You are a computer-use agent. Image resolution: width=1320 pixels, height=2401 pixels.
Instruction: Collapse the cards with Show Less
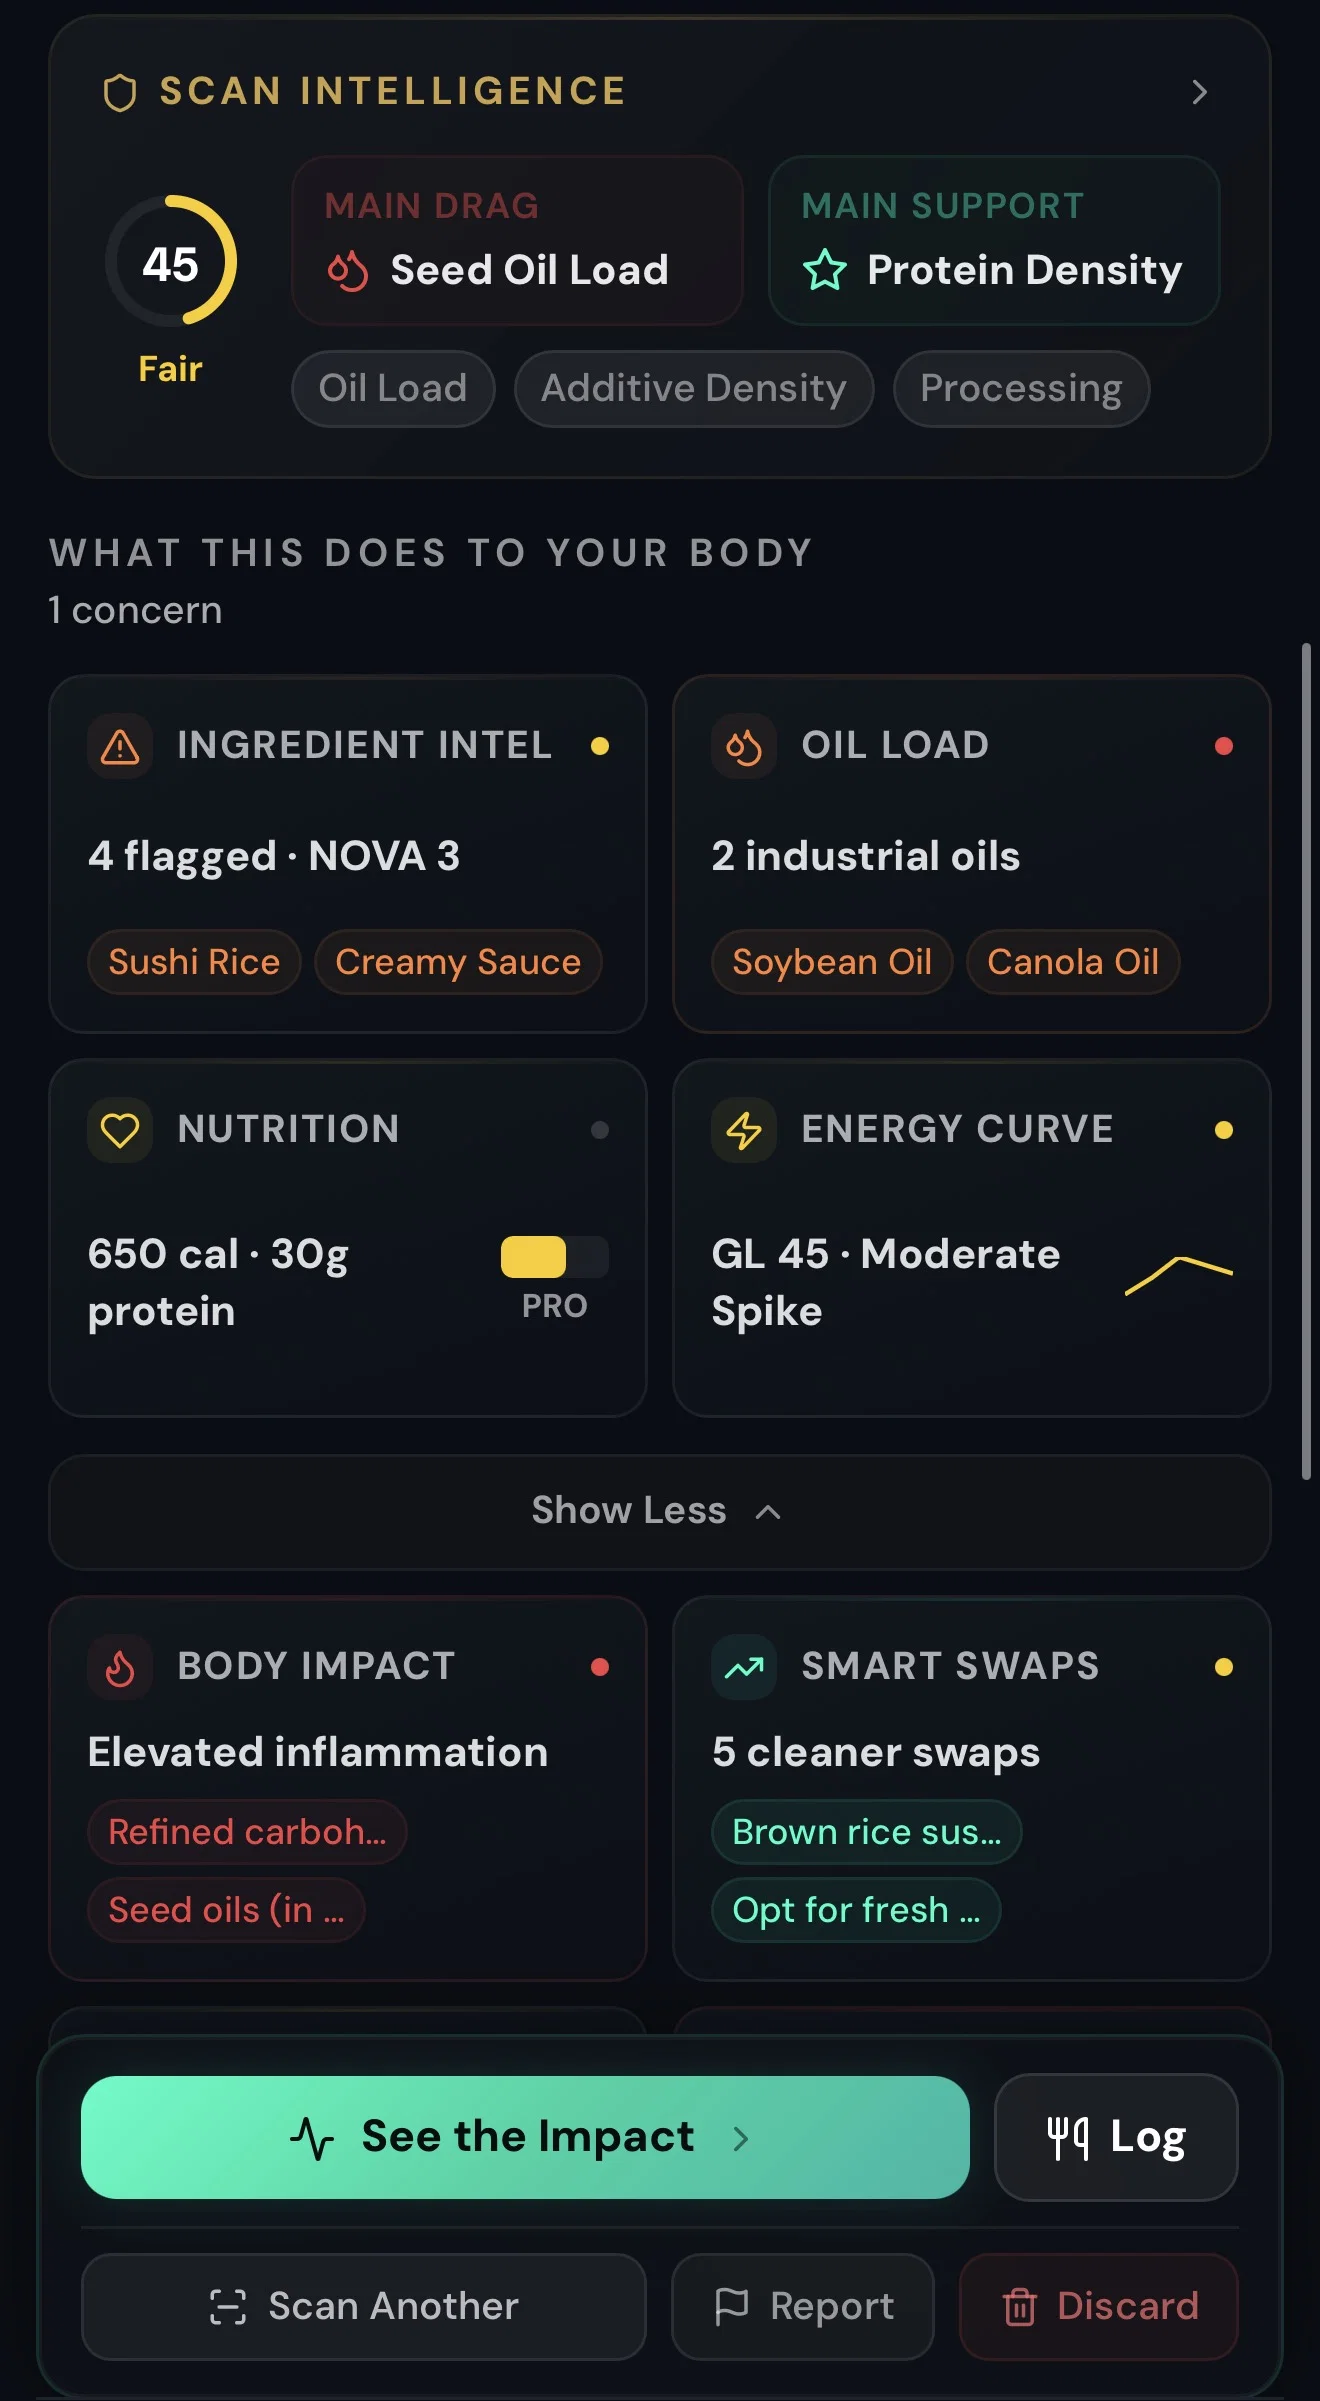pyautogui.click(x=660, y=1511)
